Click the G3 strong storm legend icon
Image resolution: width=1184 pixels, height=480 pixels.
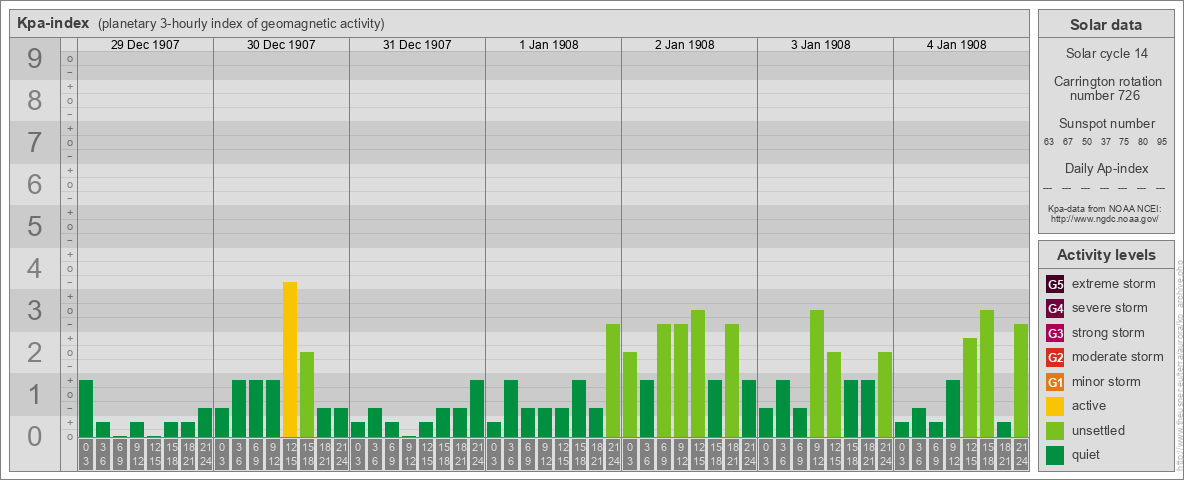pos(1055,333)
